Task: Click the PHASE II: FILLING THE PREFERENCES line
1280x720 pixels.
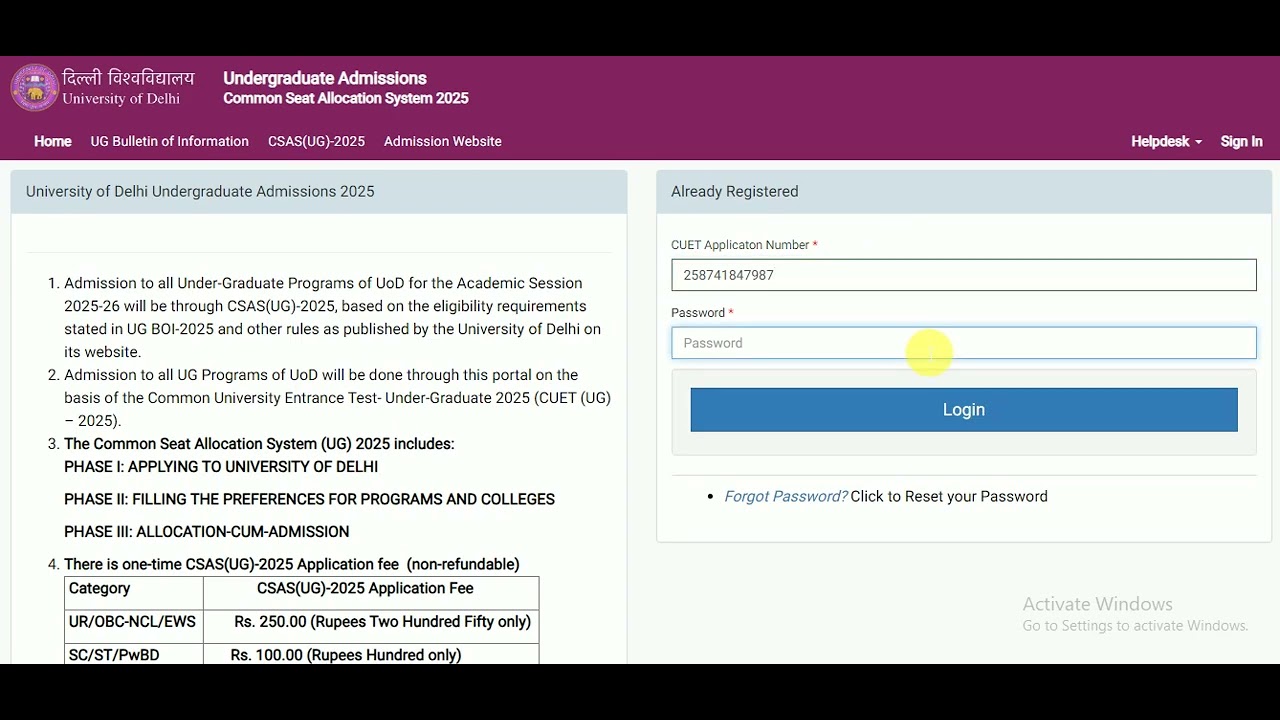Action: click(x=309, y=499)
